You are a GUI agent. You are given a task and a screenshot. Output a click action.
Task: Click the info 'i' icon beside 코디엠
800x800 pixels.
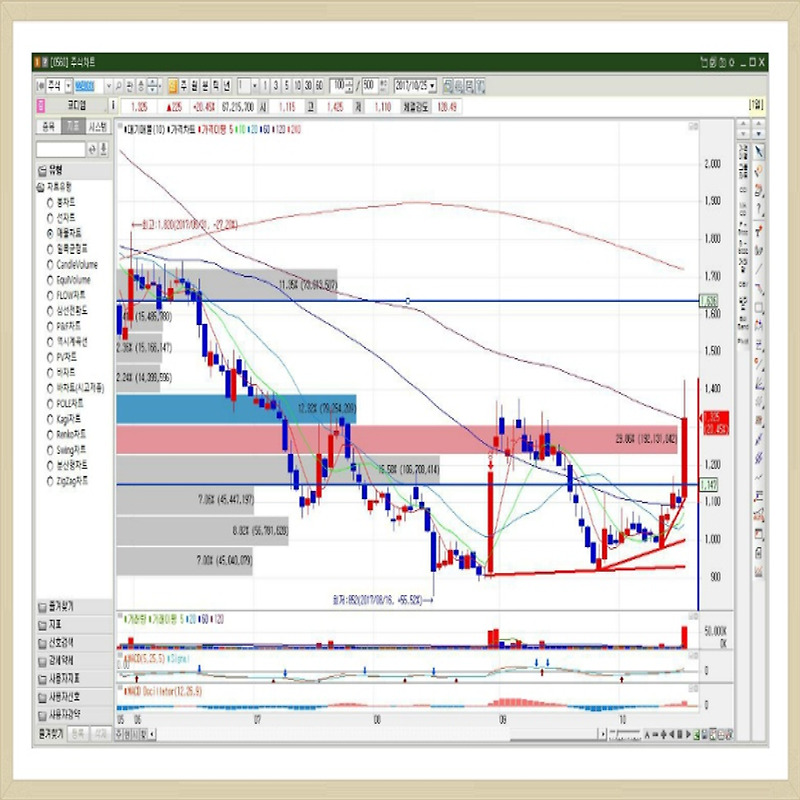click(x=113, y=106)
